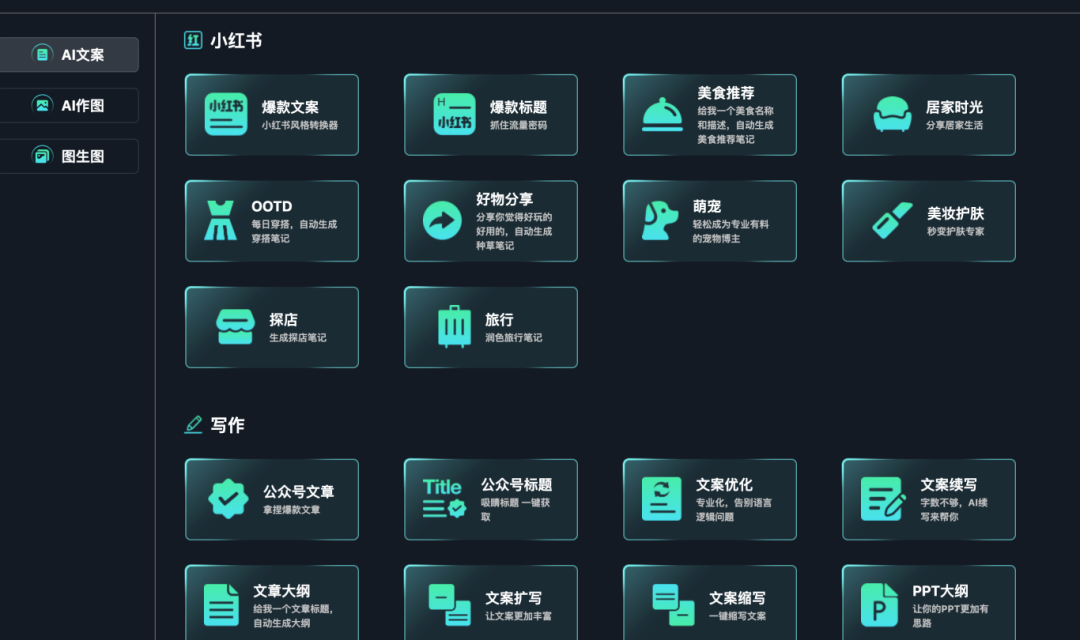This screenshot has height=640, width=1080.
Task: Click the 居家时光 sofa icon
Action: click(892, 114)
